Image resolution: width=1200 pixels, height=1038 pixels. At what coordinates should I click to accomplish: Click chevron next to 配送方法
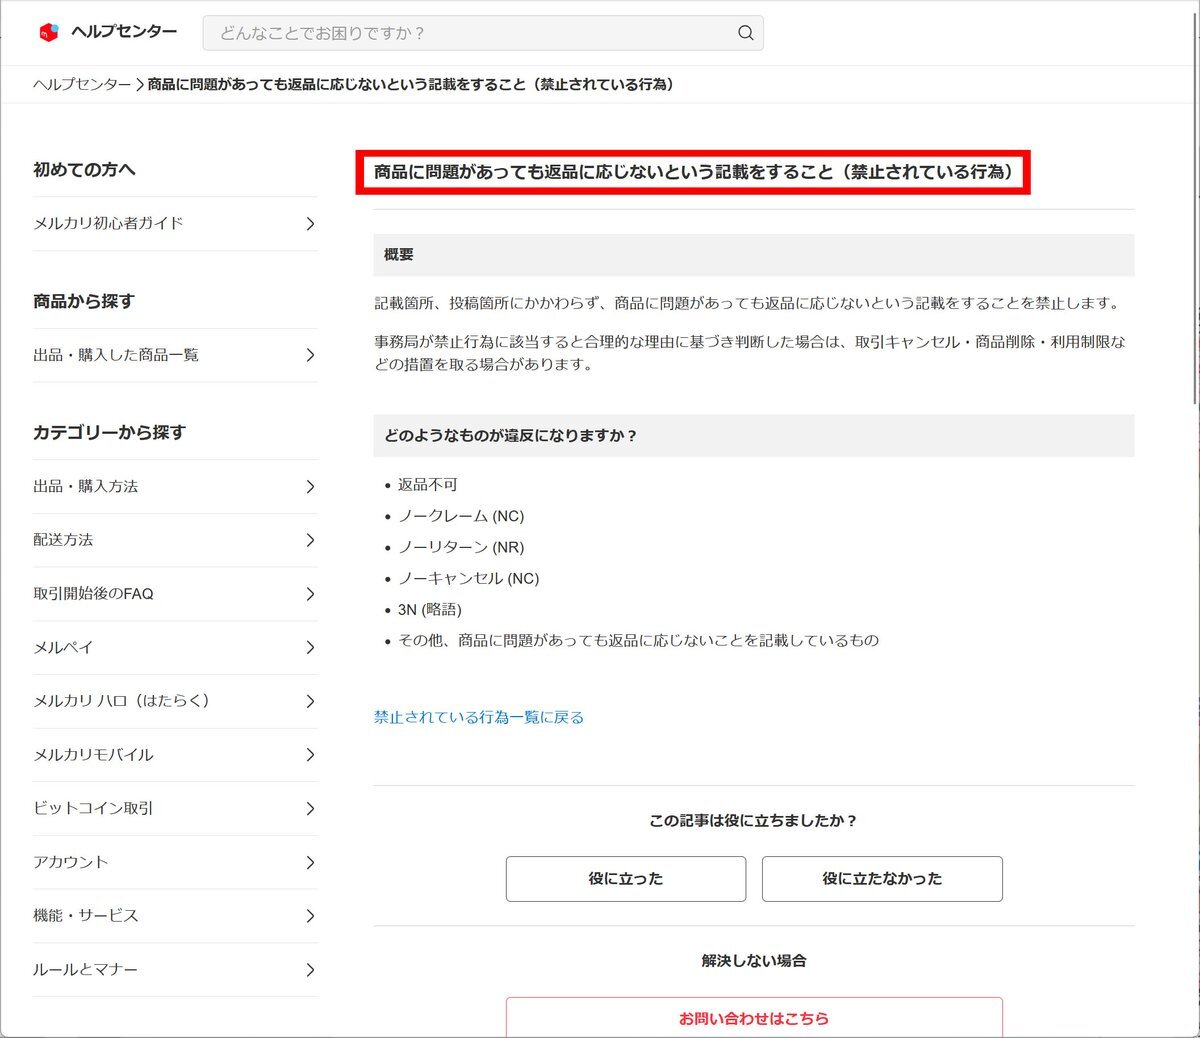[x=310, y=540]
